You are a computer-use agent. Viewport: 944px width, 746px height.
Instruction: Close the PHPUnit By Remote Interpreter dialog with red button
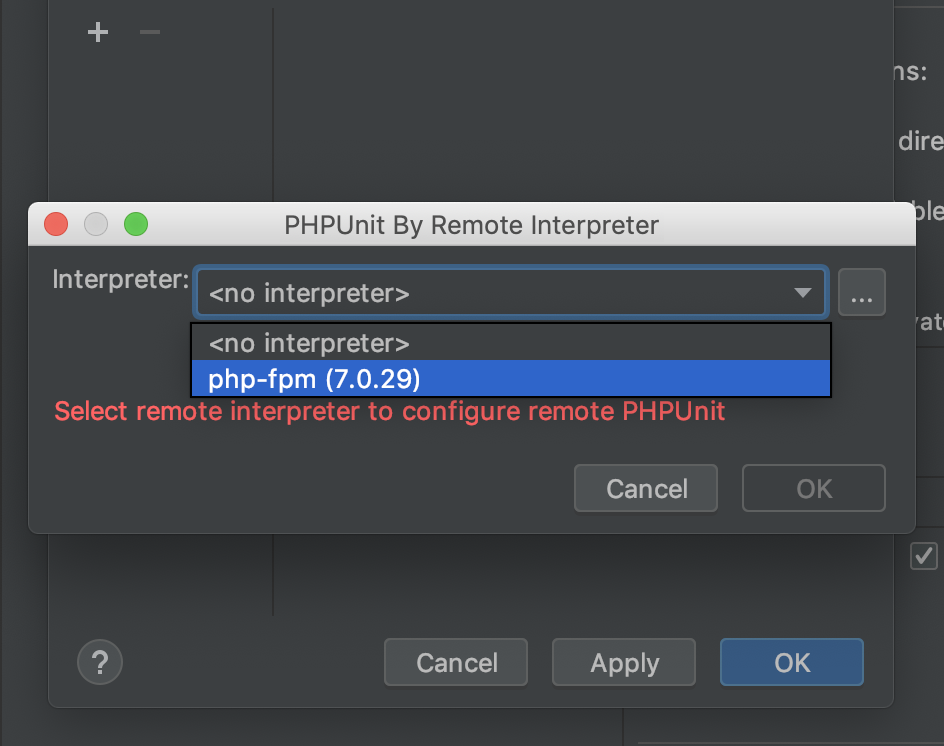pyautogui.click(x=56, y=225)
